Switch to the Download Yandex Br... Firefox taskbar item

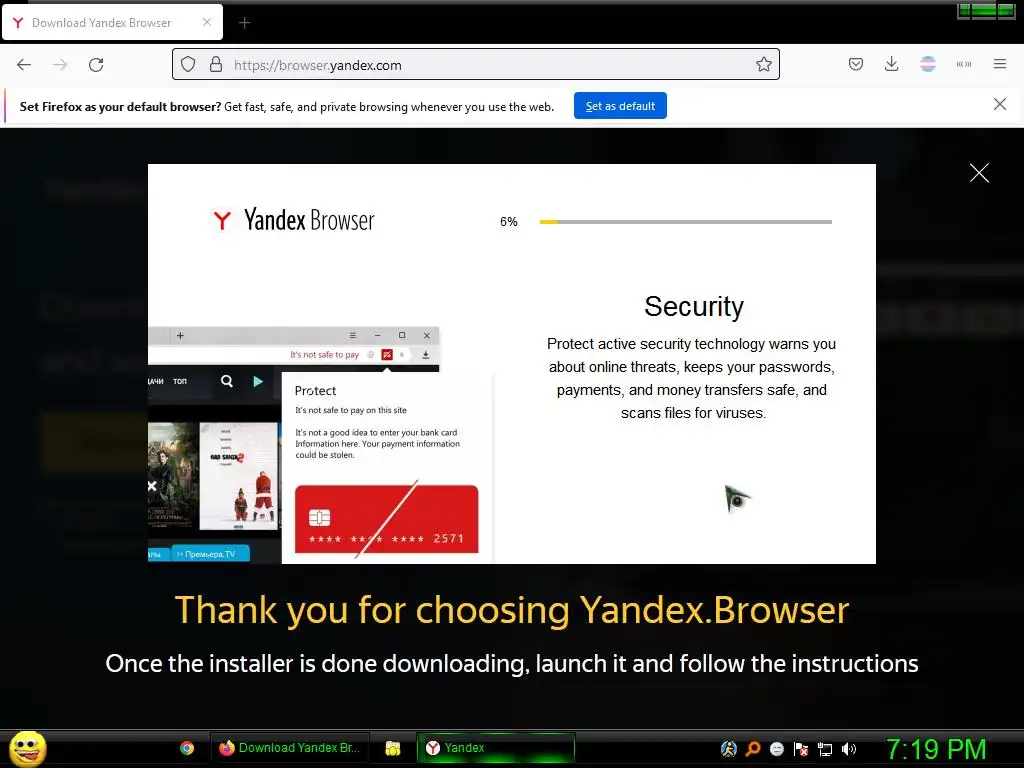(x=289, y=748)
